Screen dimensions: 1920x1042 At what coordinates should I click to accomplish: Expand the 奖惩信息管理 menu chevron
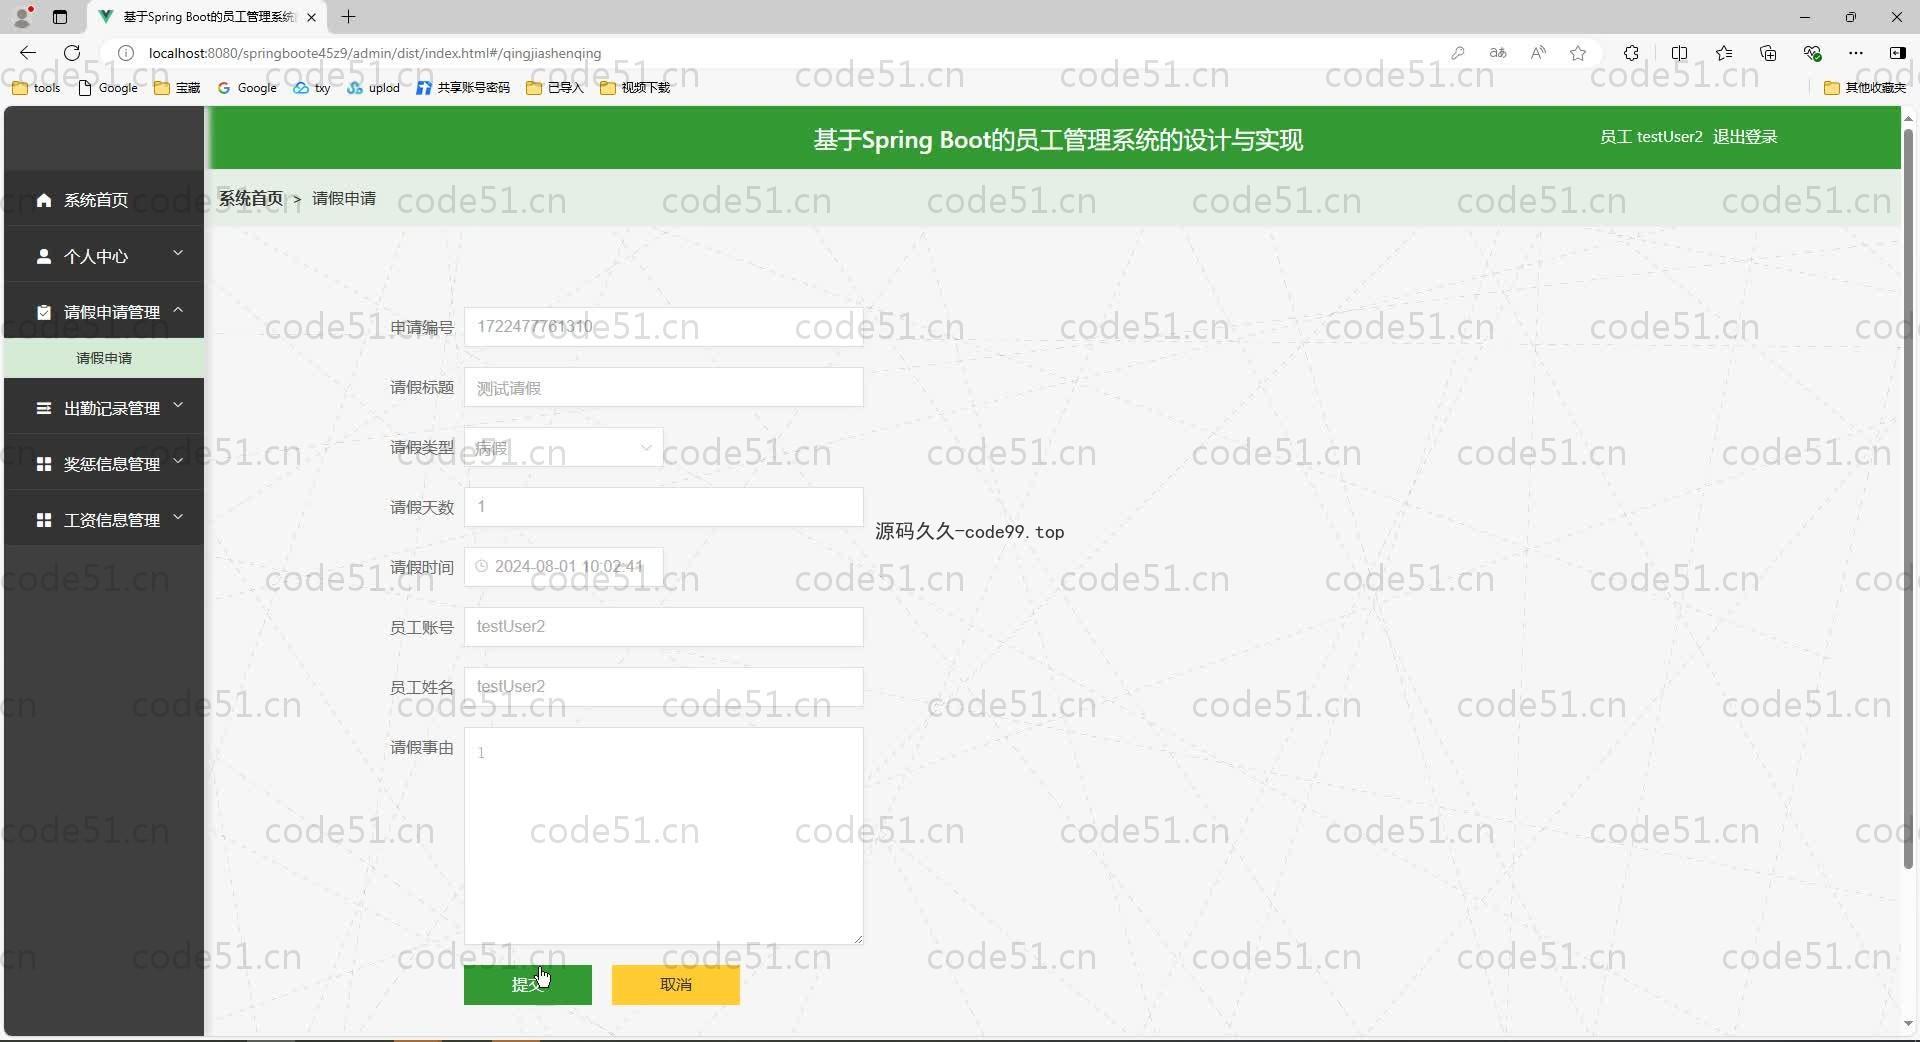click(178, 461)
